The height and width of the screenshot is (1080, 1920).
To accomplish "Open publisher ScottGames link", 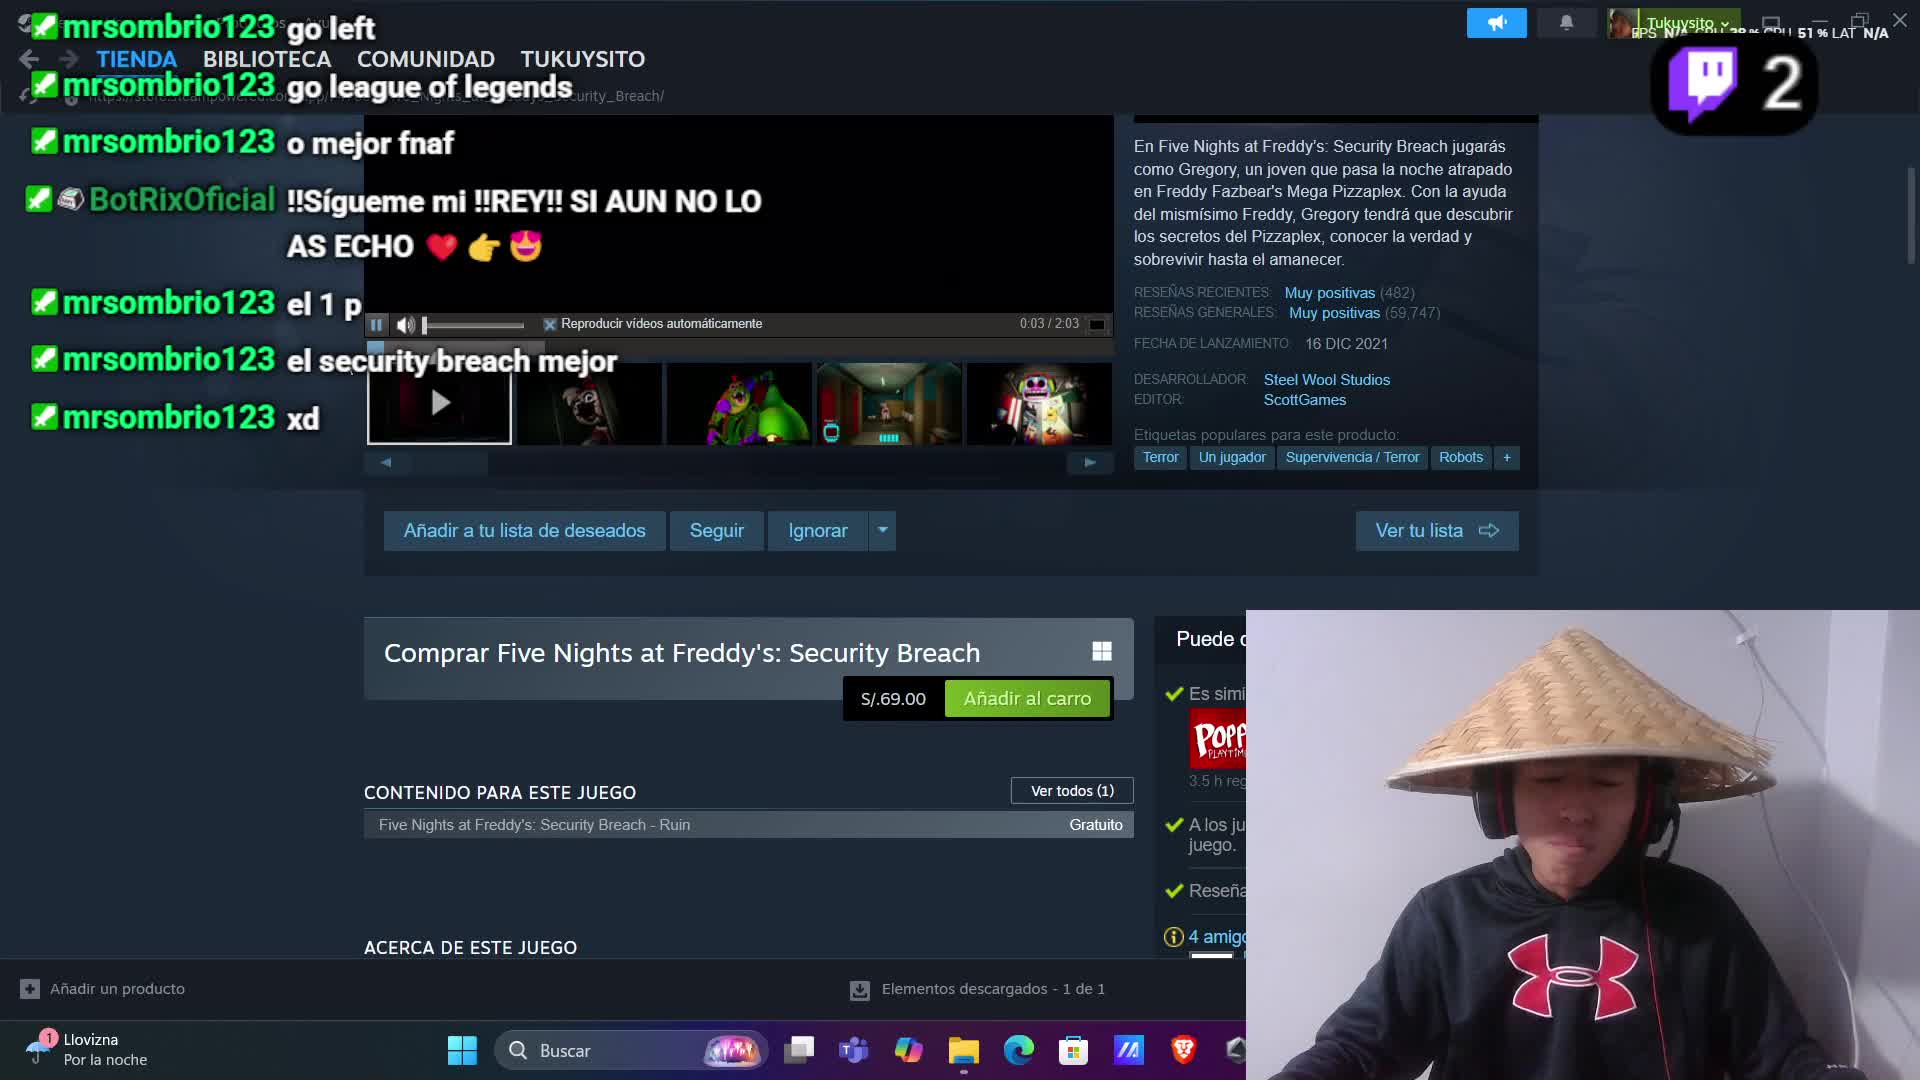I will tap(1304, 400).
